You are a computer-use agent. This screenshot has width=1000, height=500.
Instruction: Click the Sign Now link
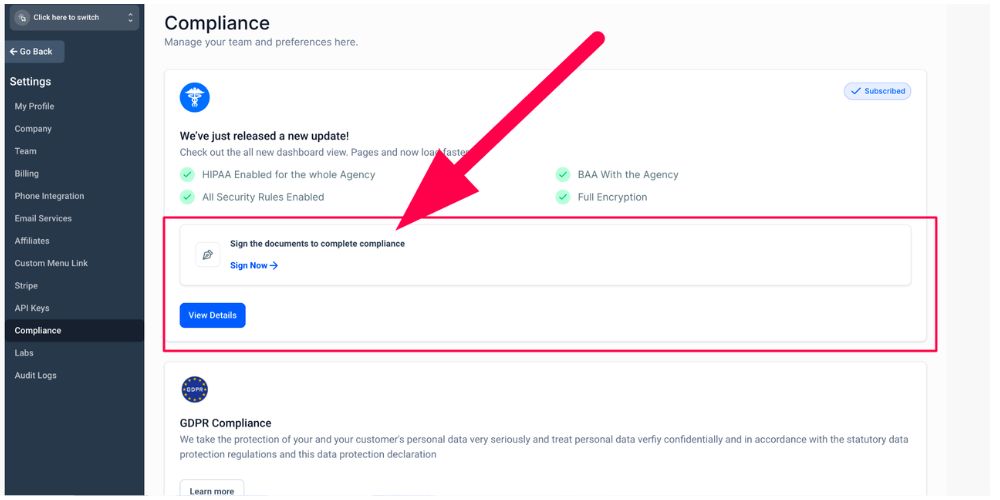pos(254,266)
